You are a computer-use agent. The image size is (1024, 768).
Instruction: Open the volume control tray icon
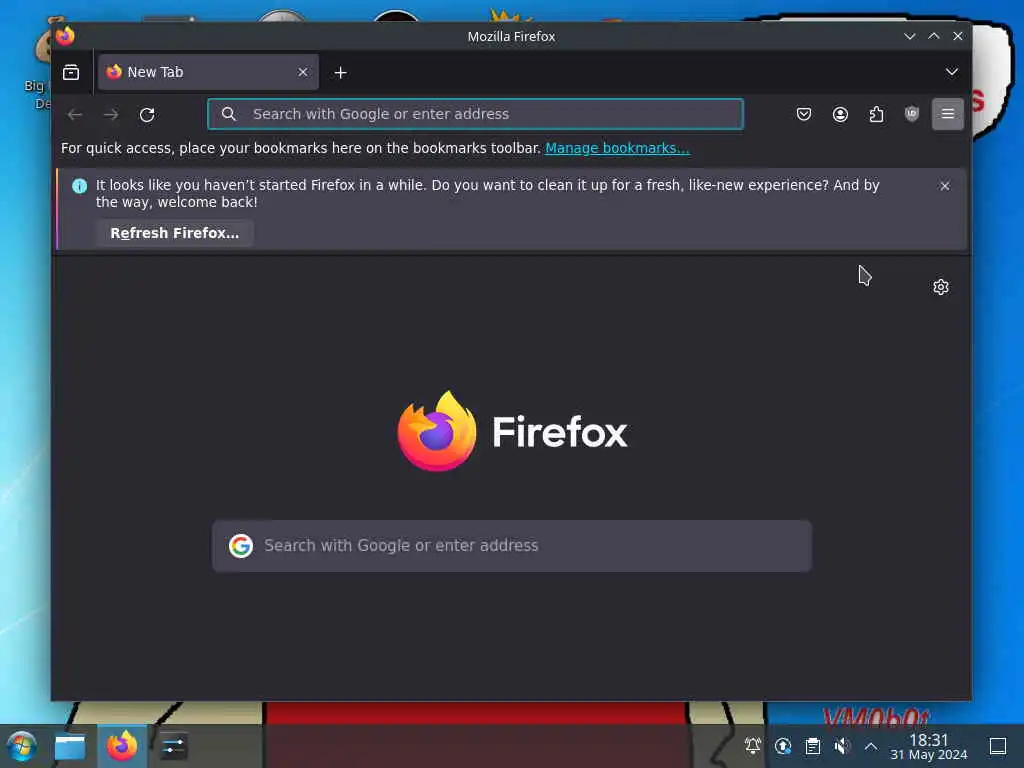842,746
